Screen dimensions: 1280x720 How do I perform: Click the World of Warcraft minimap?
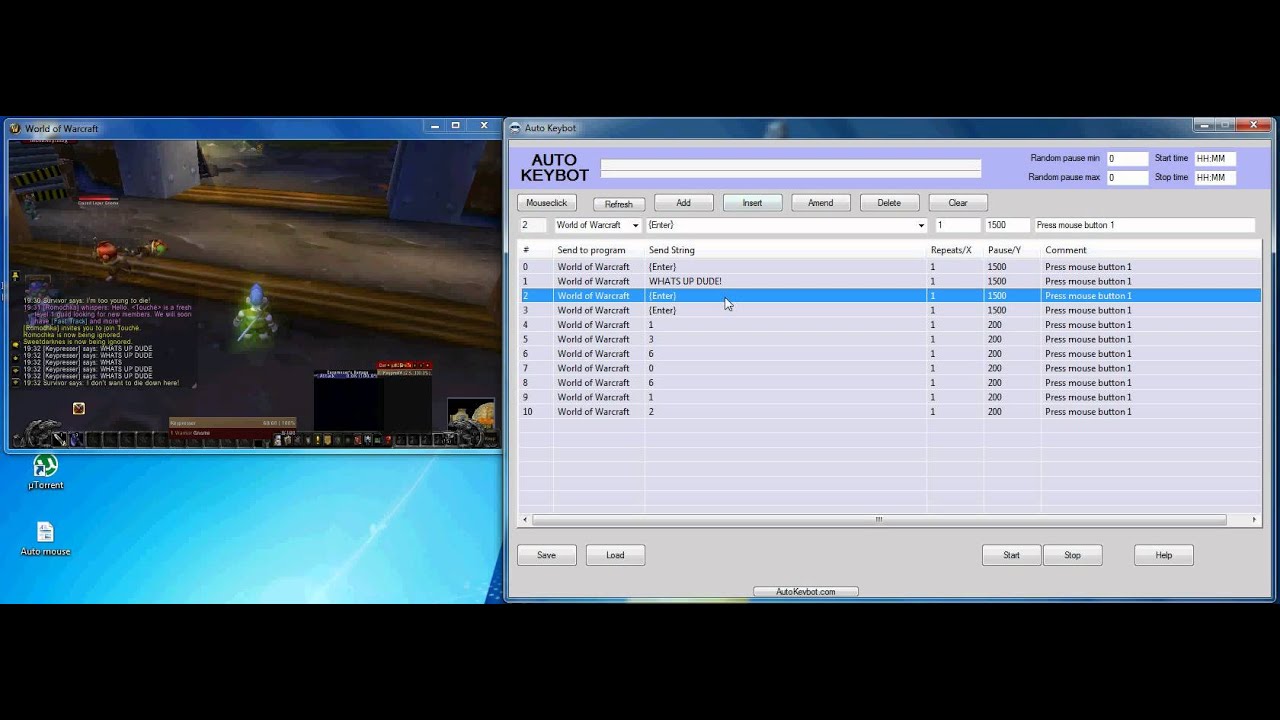point(470,414)
